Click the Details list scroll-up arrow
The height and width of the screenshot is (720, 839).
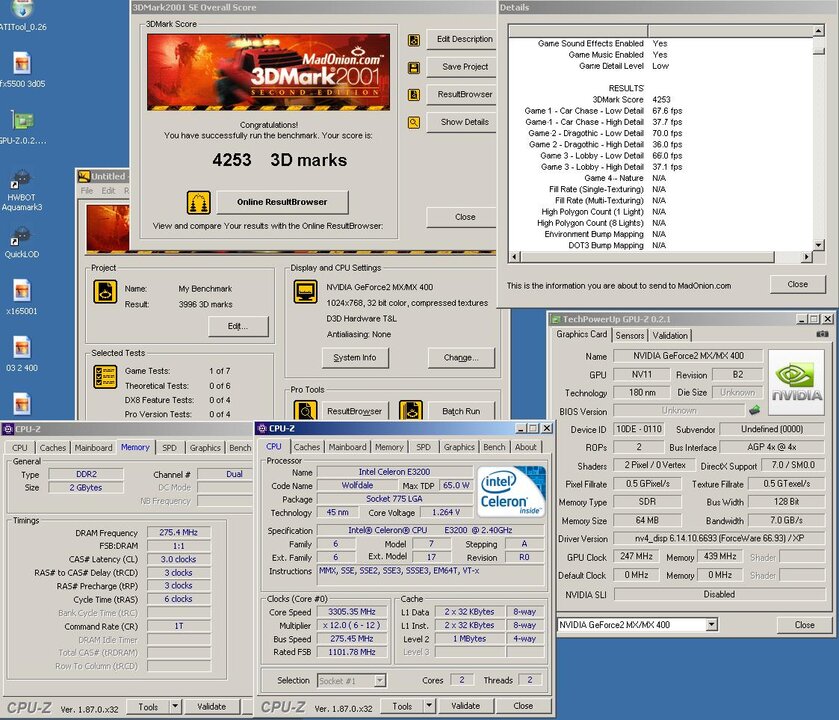(x=818, y=30)
